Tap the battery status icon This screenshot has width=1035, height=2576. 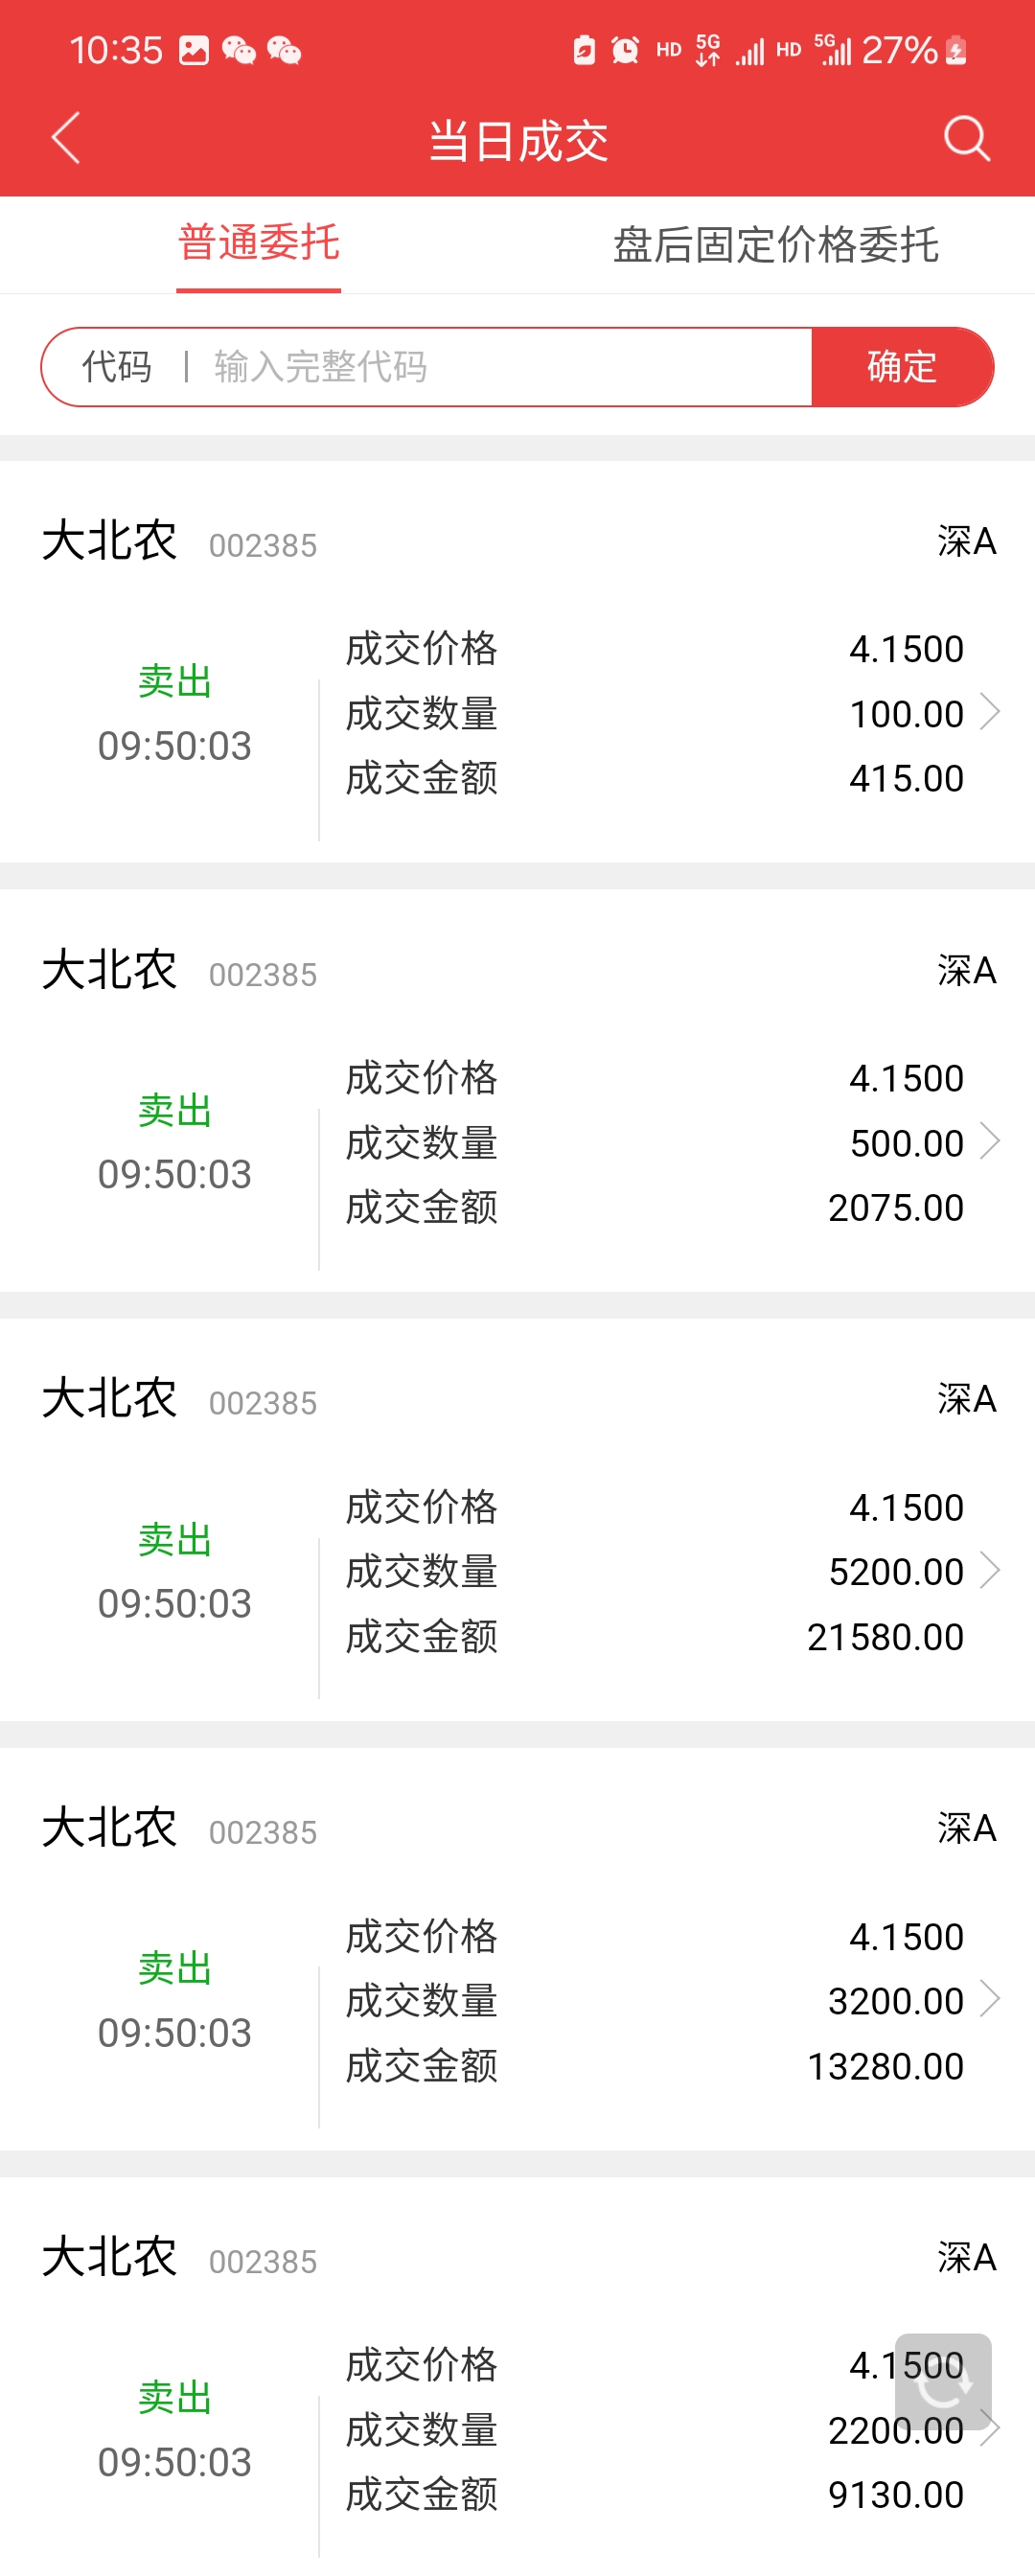tap(956, 50)
